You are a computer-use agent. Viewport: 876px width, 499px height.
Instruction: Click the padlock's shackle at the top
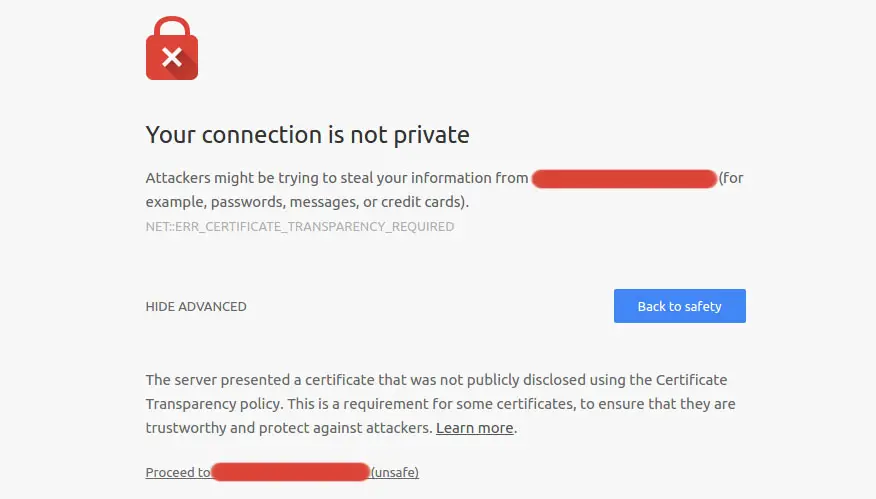[x=172, y=24]
